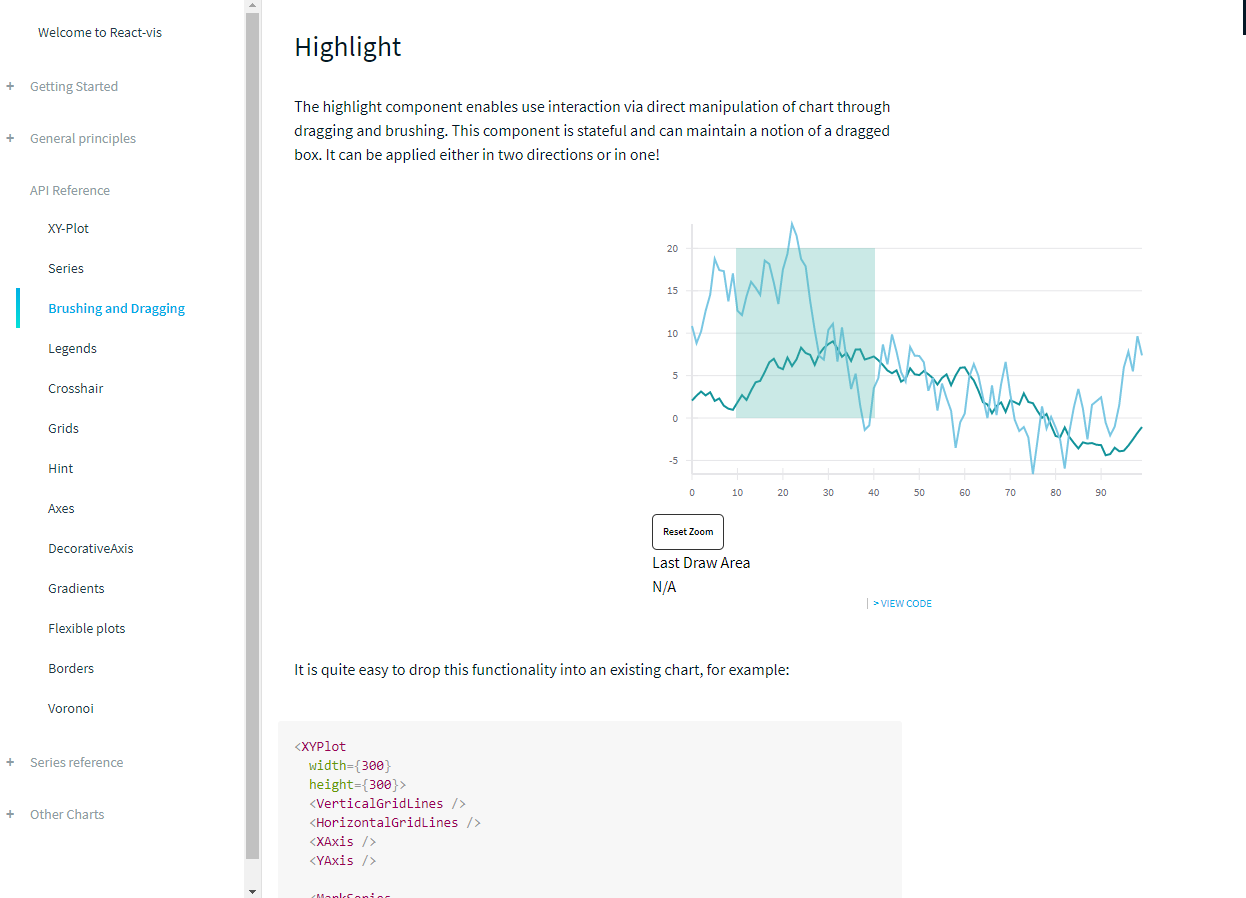Open the Grids documentation page
The height and width of the screenshot is (898, 1246).
63,429
